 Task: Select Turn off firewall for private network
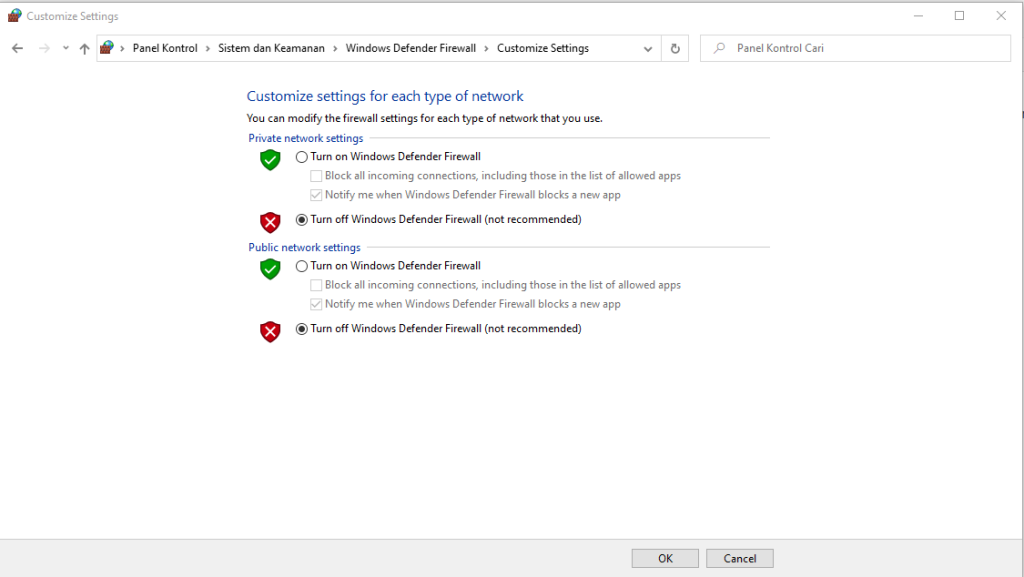tap(302, 220)
